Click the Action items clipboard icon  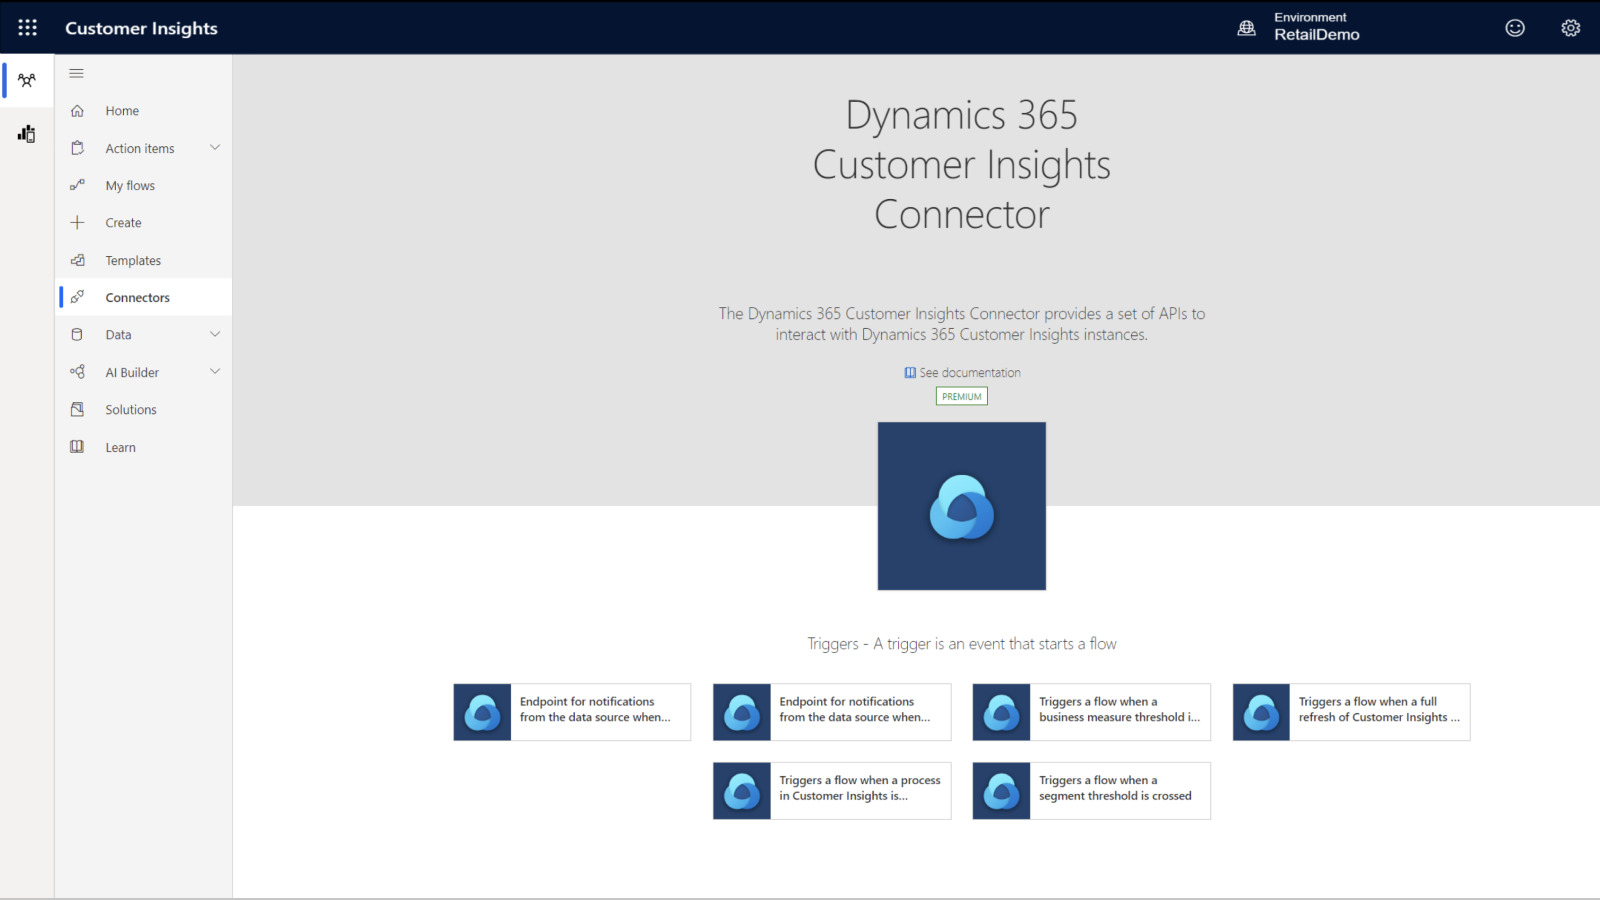[77, 148]
